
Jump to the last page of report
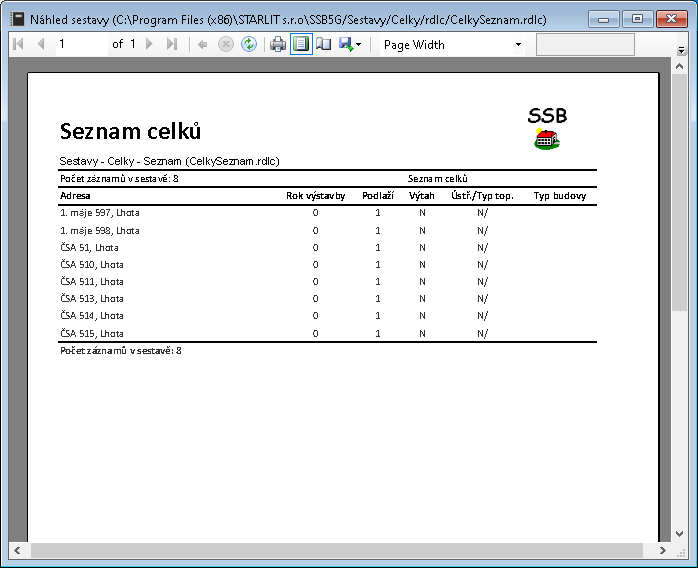pyautogui.click(x=172, y=44)
